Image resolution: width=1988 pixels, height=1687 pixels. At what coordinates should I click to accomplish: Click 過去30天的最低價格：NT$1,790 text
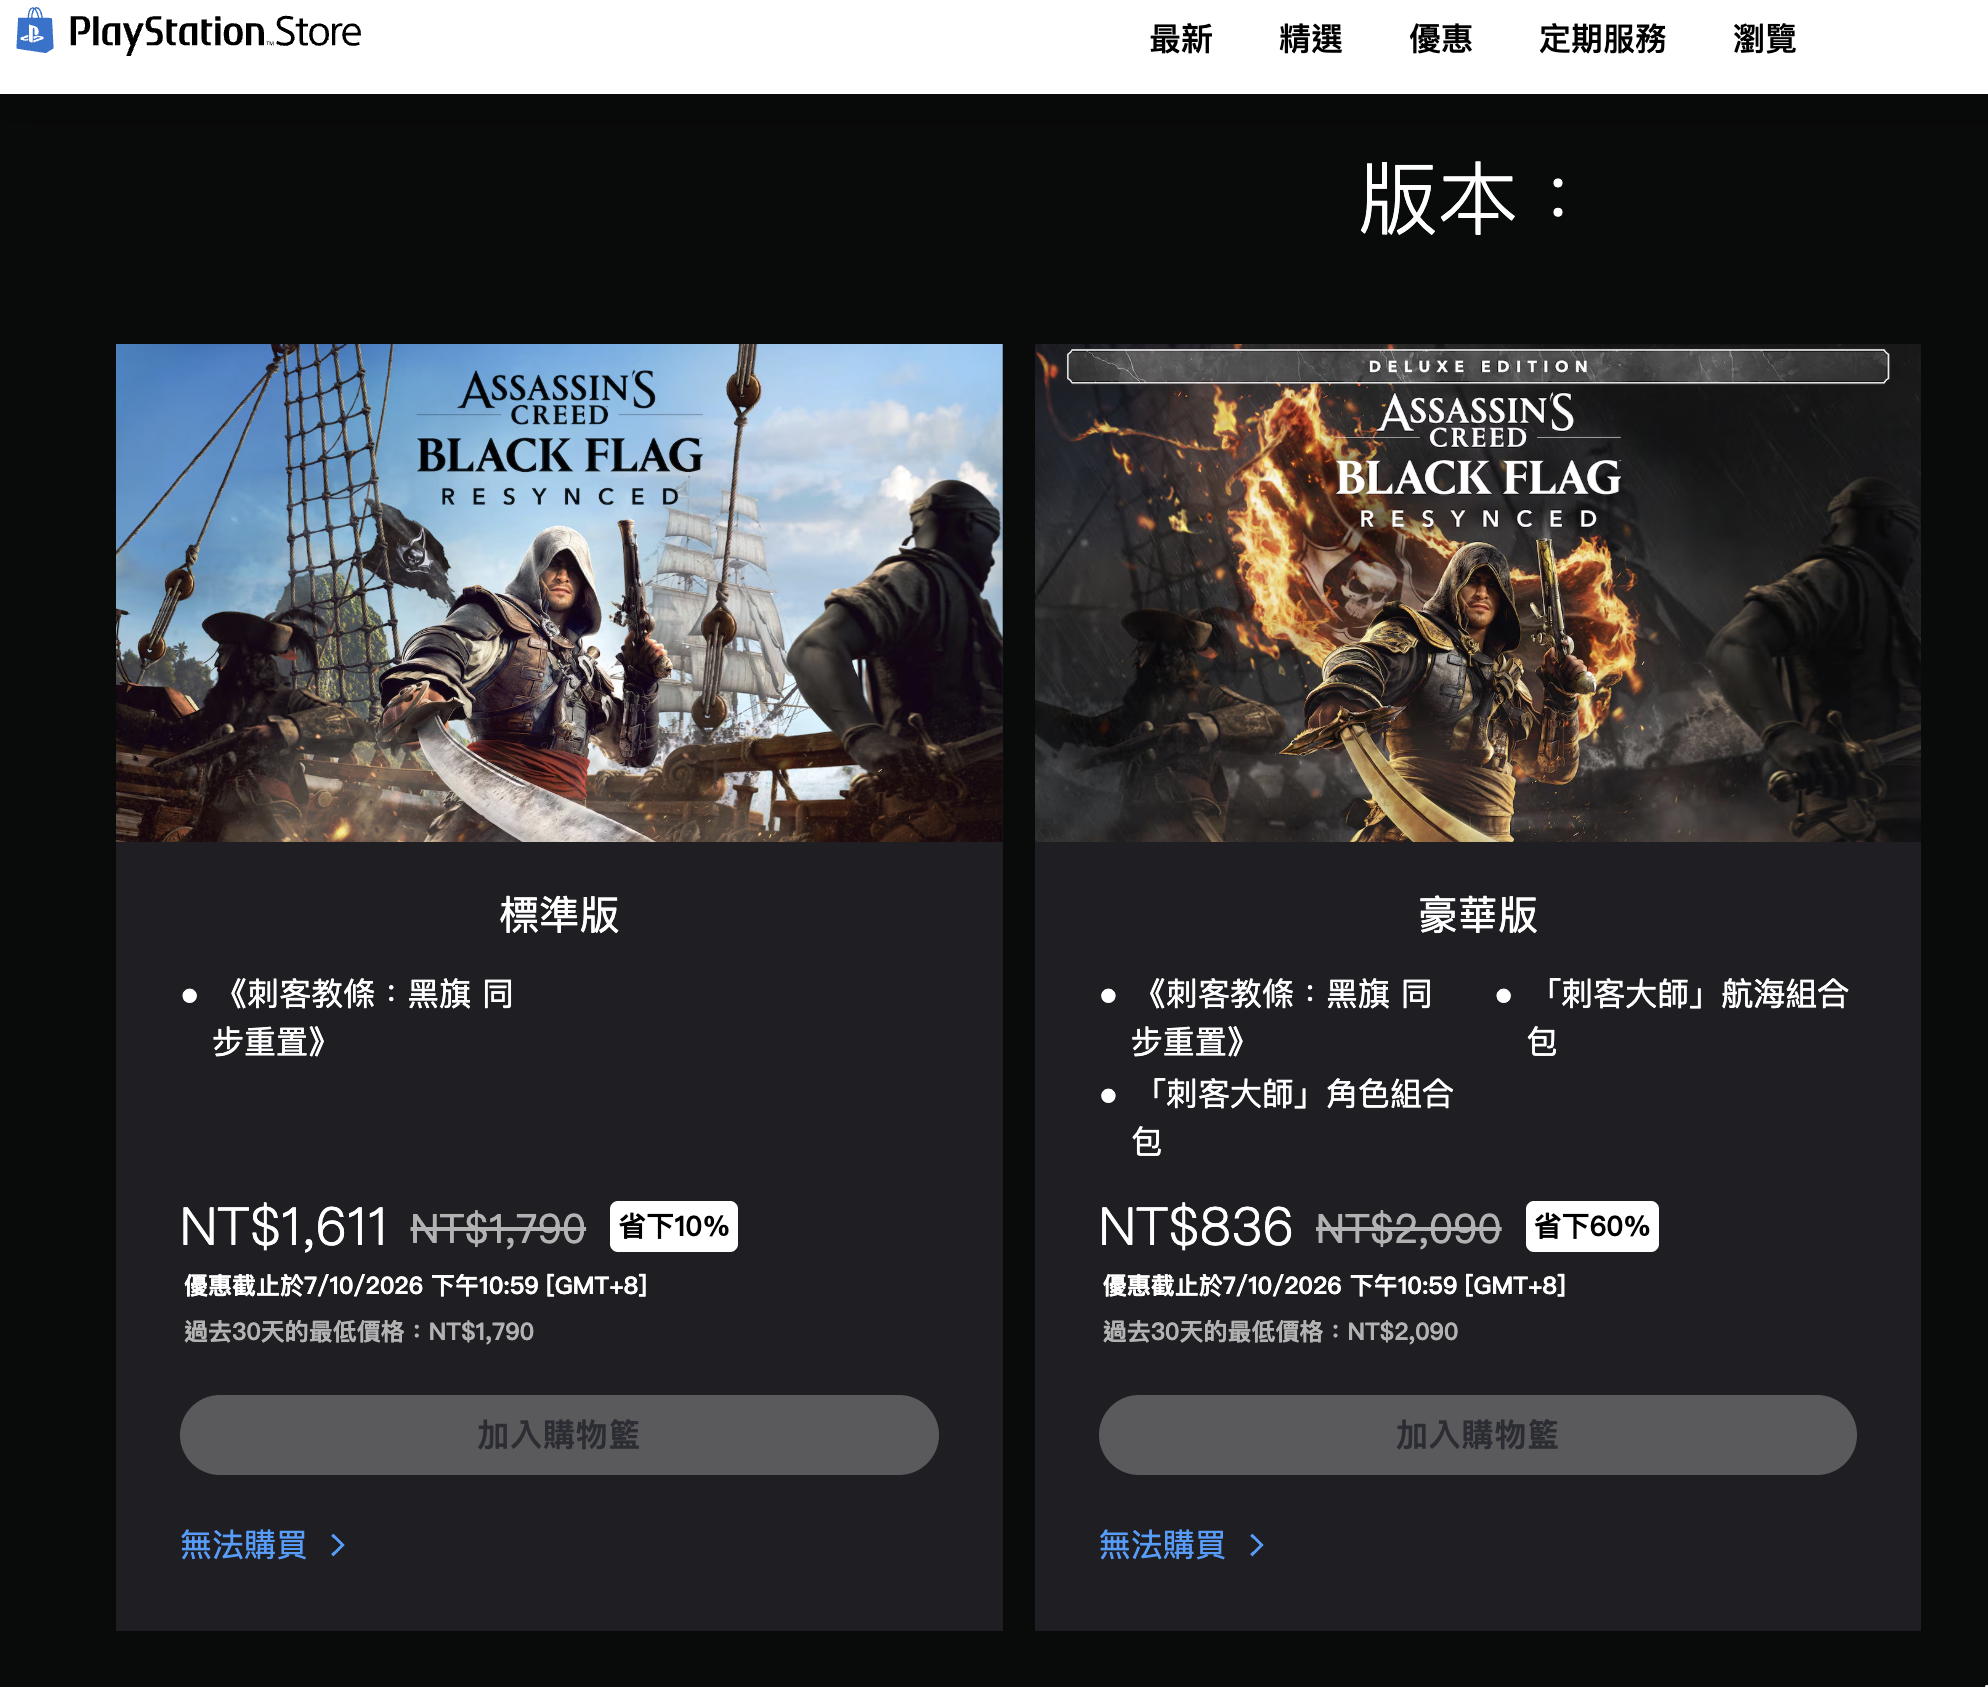pos(359,1332)
